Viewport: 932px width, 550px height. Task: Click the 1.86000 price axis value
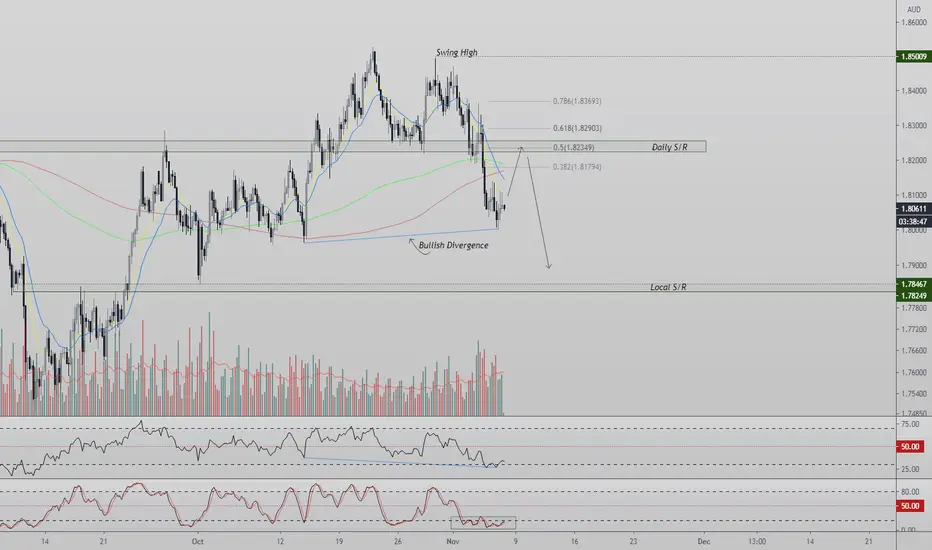click(914, 23)
